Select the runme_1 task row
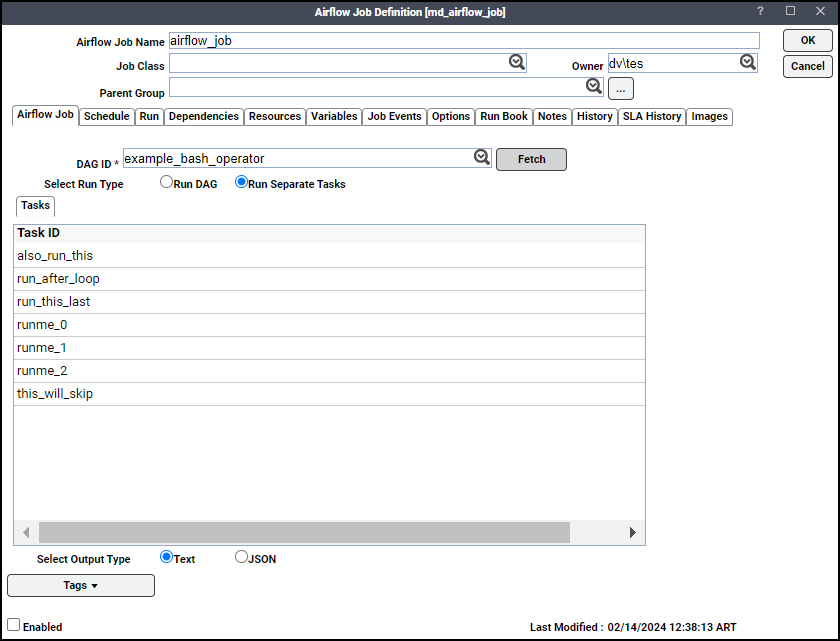The height and width of the screenshot is (641, 840). (x=329, y=348)
